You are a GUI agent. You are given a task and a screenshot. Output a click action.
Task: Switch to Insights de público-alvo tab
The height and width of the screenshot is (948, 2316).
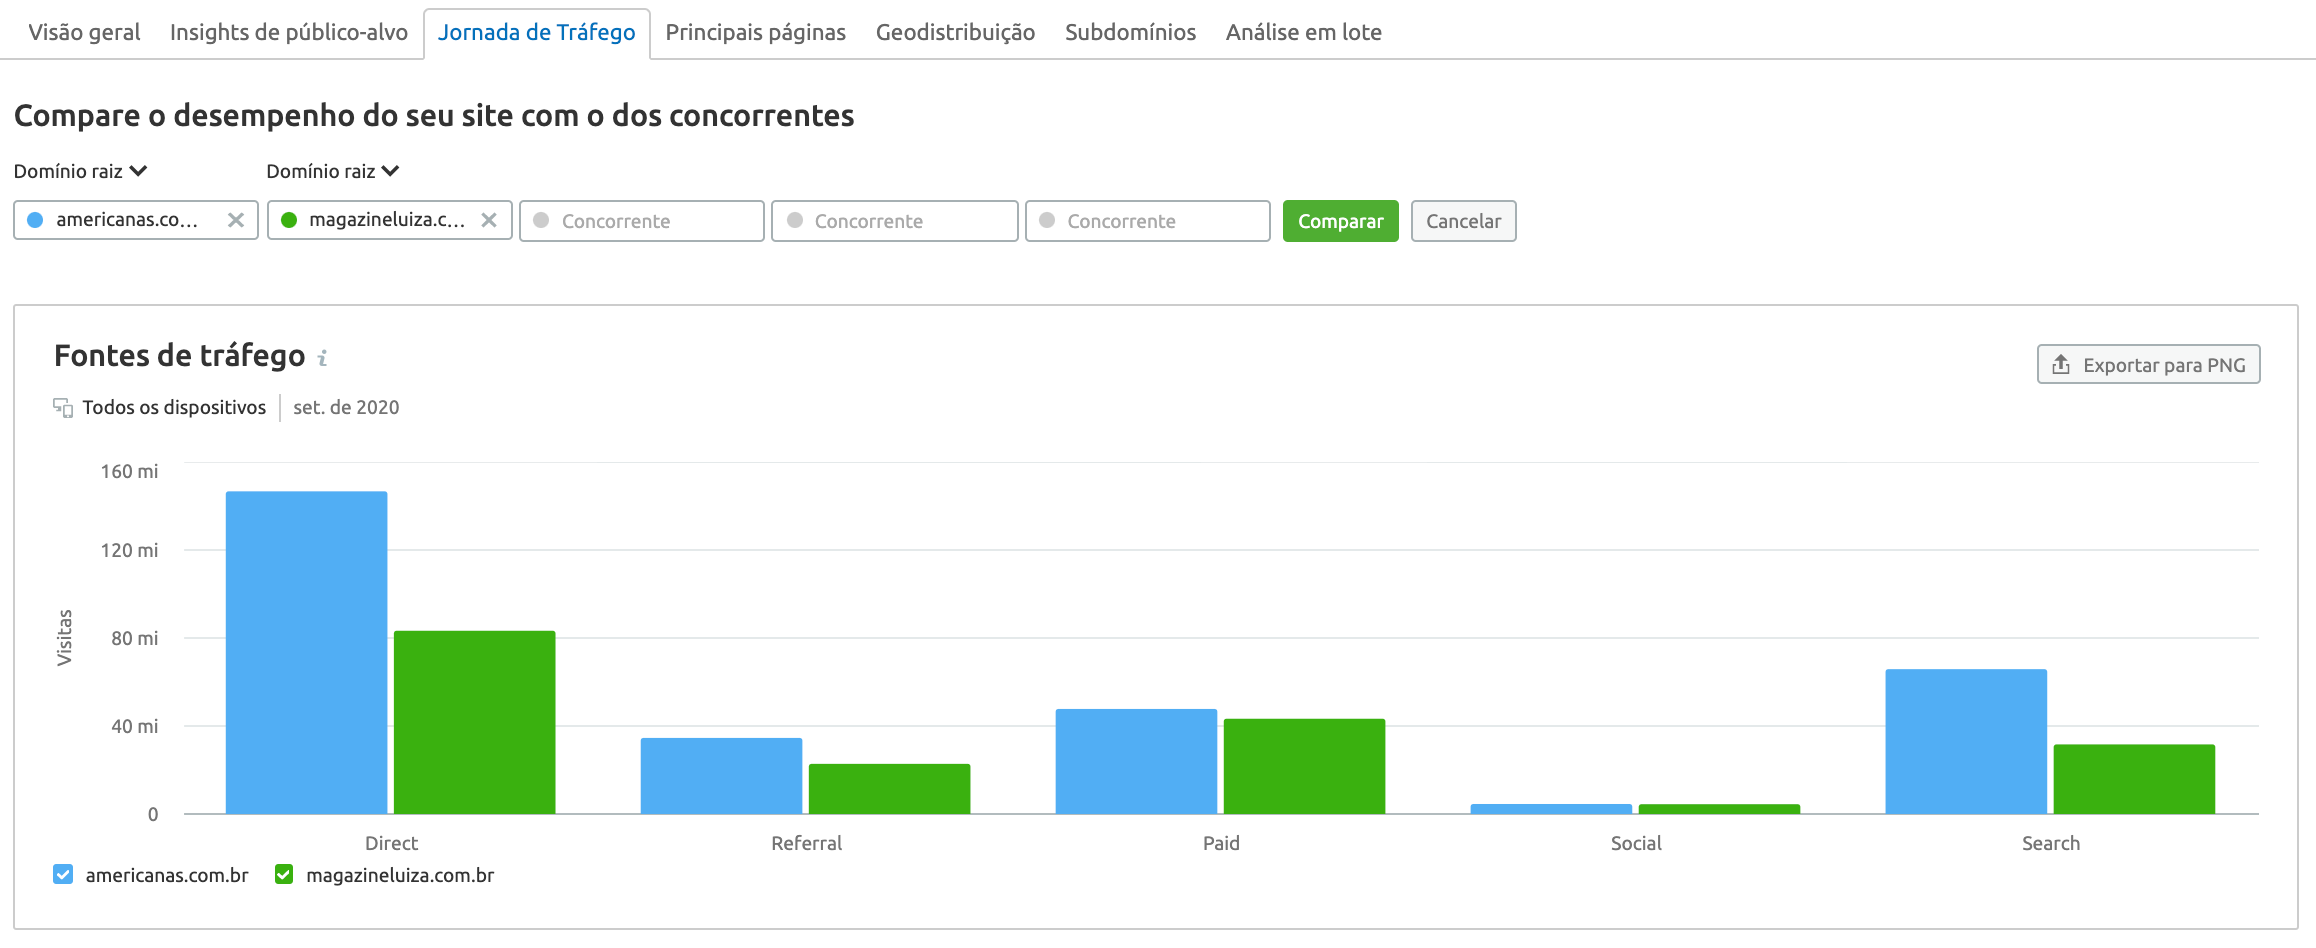point(289,32)
